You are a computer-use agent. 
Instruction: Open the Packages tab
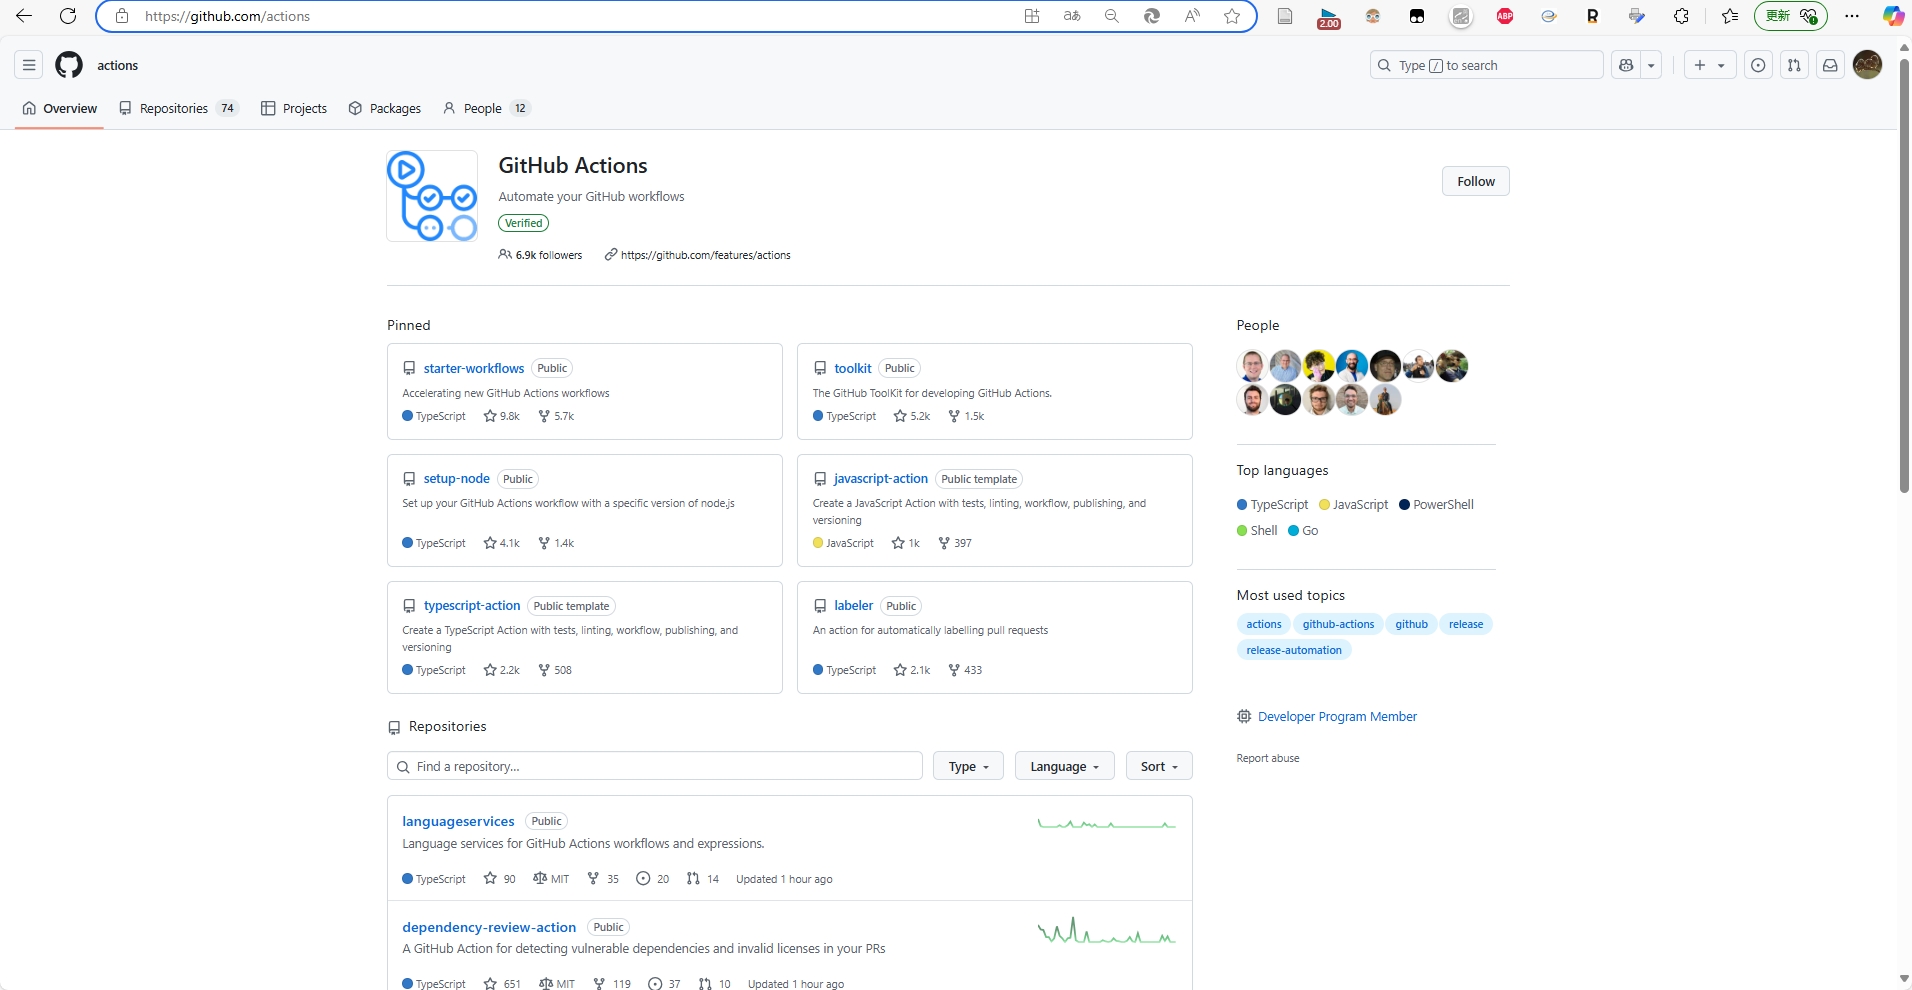[x=385, y=108]
